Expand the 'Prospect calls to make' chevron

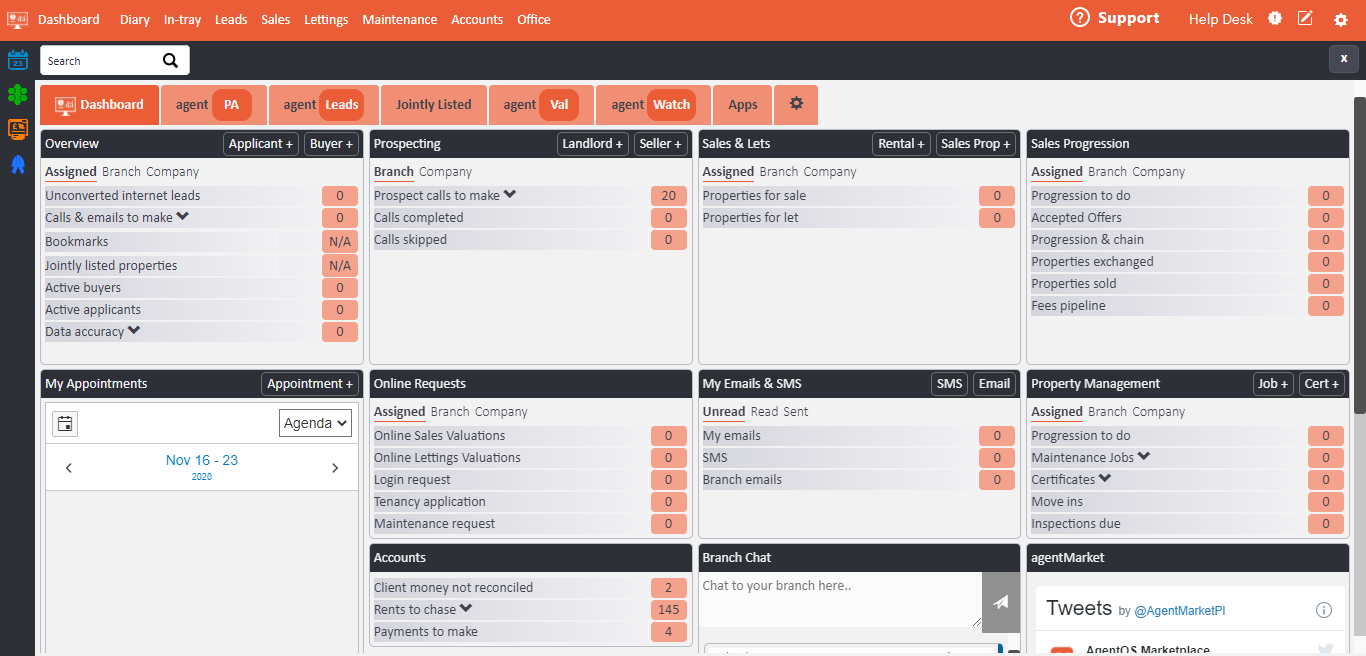click(510, 195)
